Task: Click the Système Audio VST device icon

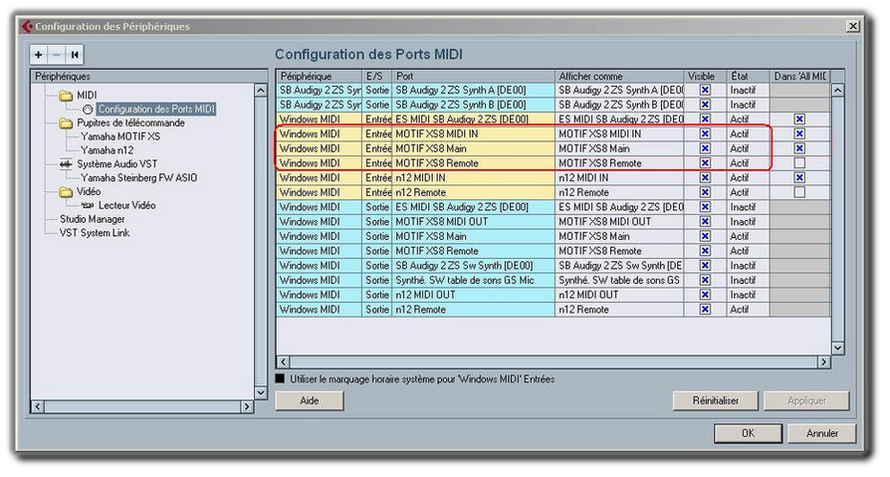Action: 66,164
